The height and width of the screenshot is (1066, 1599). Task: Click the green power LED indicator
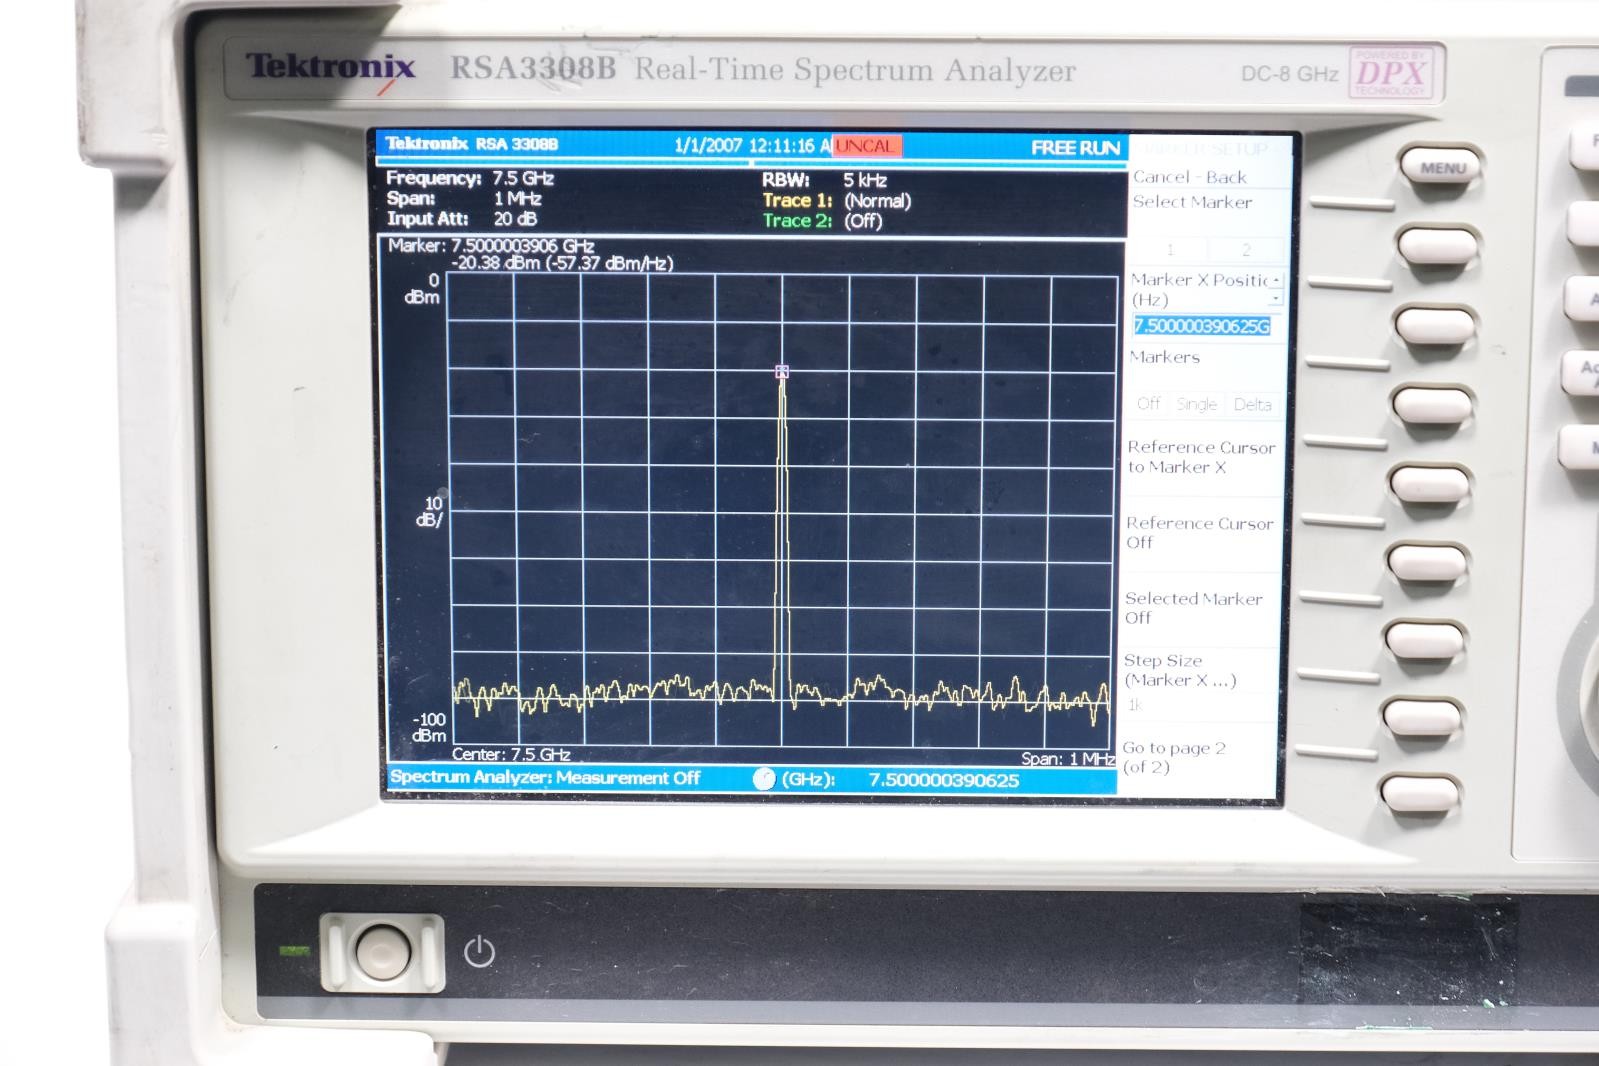pyautogui.click(x=294, y=951)
